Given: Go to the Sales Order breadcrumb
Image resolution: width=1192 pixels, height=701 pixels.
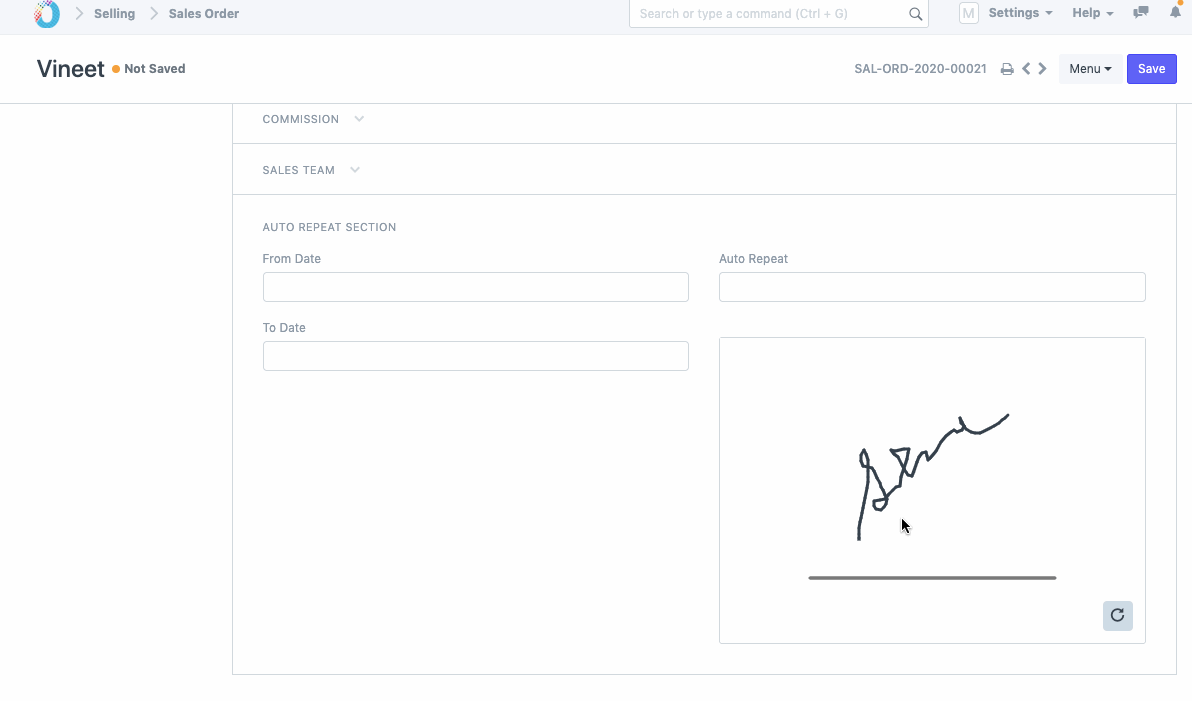Looking at the screenshot, I should [204, 14].
